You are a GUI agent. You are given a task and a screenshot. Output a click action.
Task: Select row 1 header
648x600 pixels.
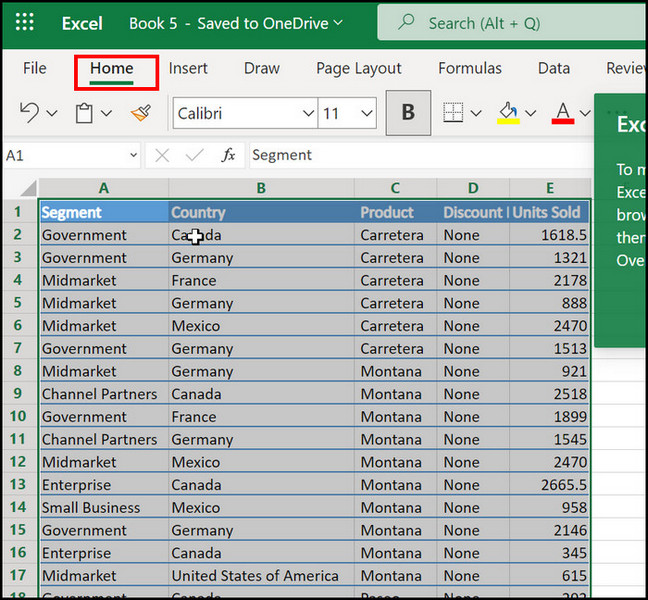tap(18, 212)
